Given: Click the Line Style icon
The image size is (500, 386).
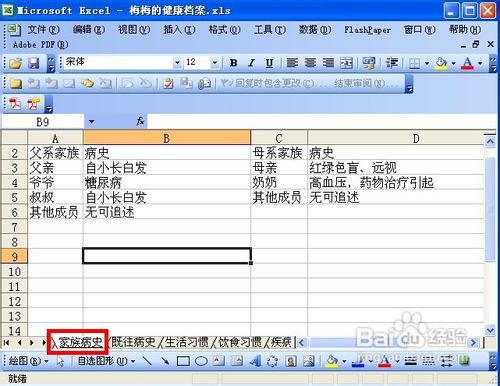Looking at the screenshot, I should tap(411, 361).
